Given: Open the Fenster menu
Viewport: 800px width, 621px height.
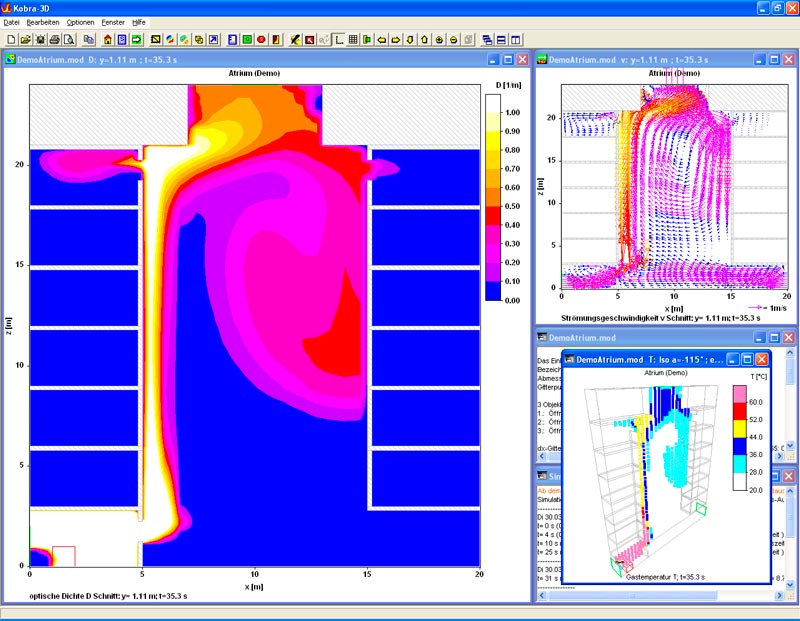Looking at the screenshot, I should click(113, 22).
